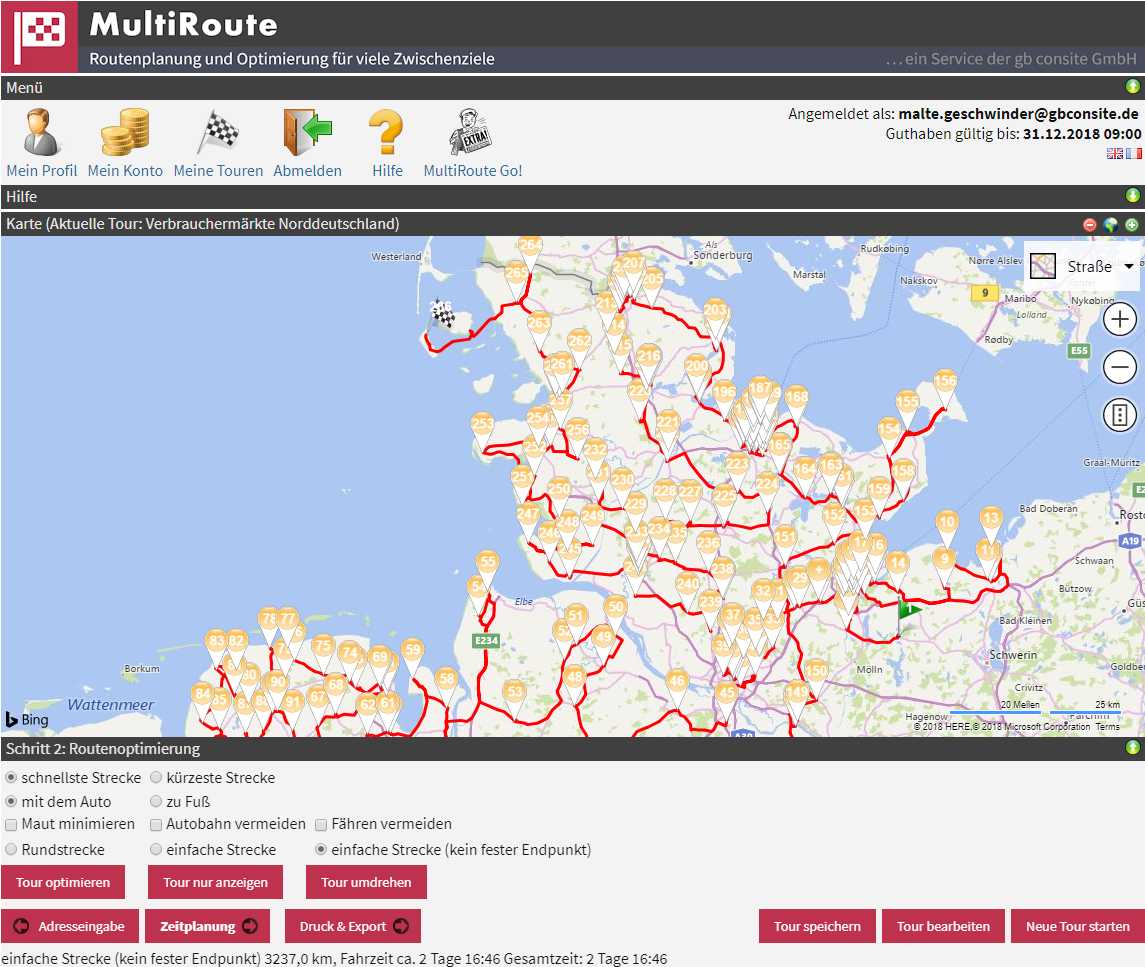The width and height of the screenshot is (1145, 967).
Task: Click the Mein Konto text link
Action: 125,171
